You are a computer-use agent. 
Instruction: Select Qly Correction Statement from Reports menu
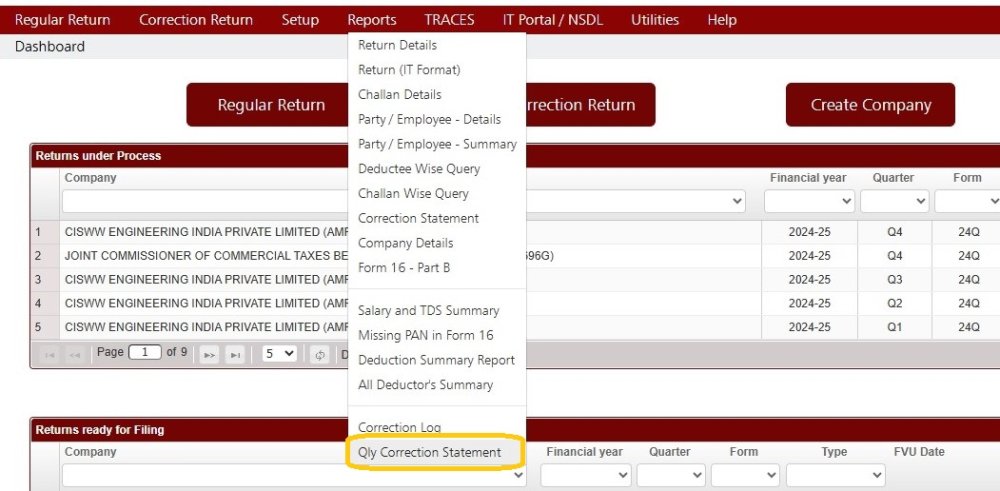430,452
